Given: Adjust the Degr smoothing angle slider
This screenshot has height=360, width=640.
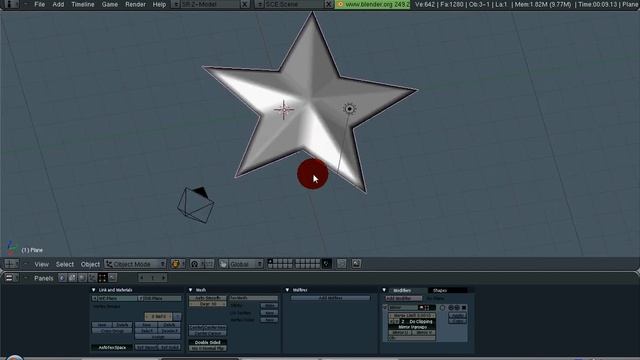Looking at the screenshot, I should tap(207, 304).
